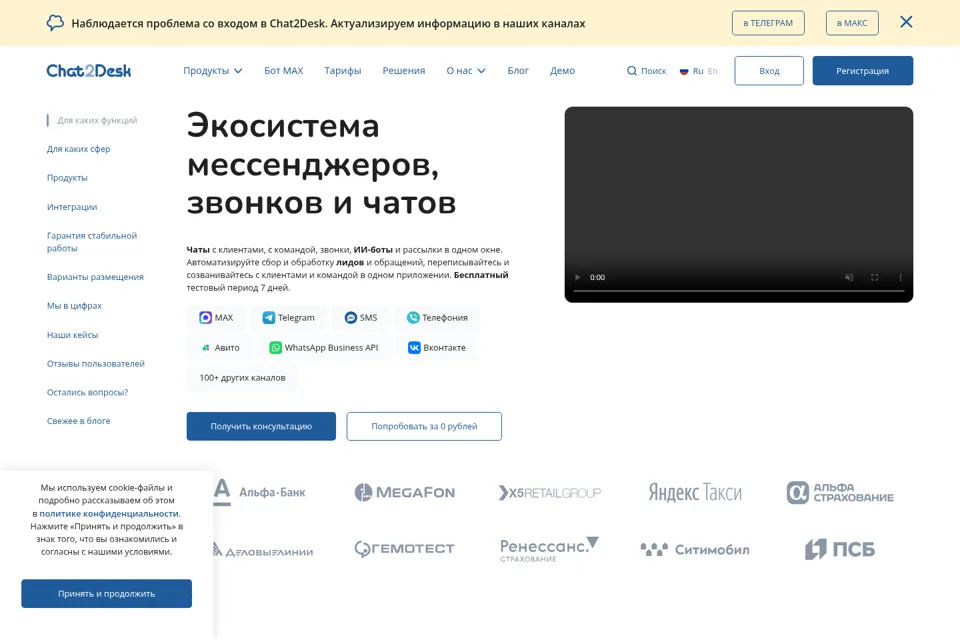The height and width of the screenshot is (640, 960).
Task: Open the Бот MAX menu item
Action: tap(283, 71)
